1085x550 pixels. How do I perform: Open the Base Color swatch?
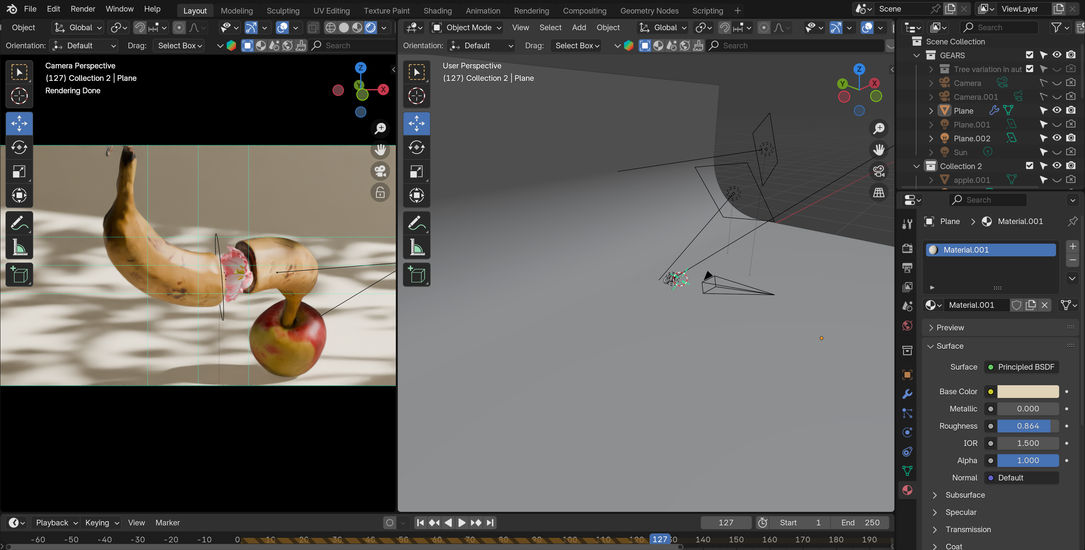point(1027,392)
